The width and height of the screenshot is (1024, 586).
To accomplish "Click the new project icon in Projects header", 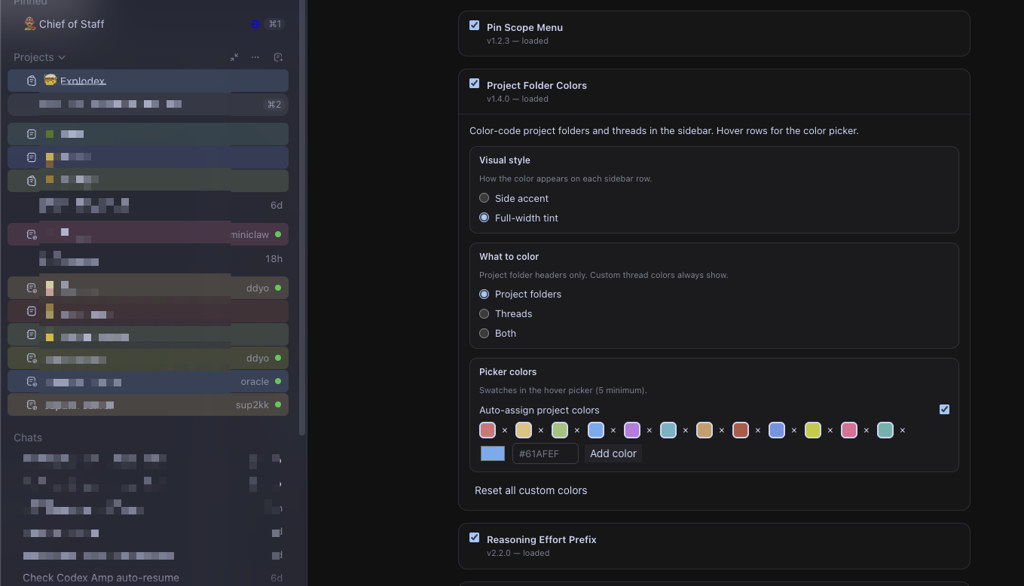I will coord(278,57).
